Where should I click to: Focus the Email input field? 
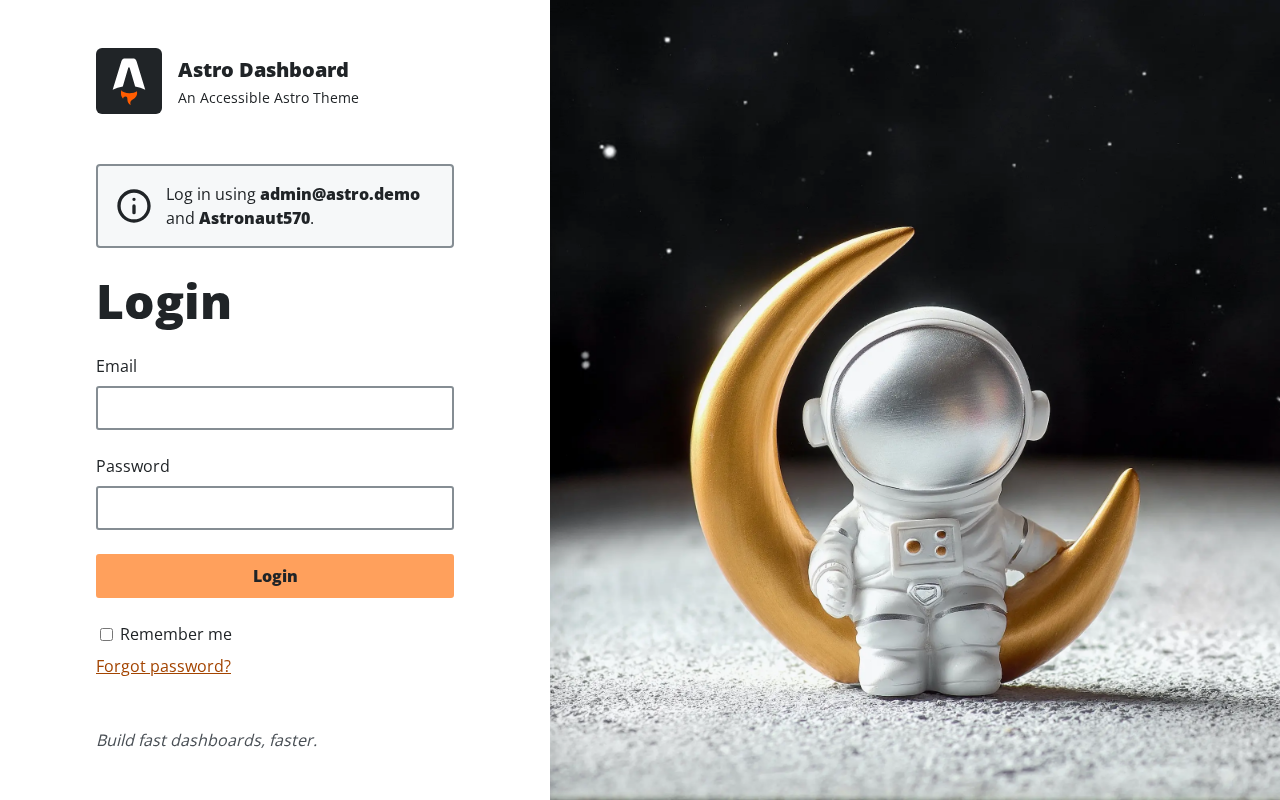(275, 408)
